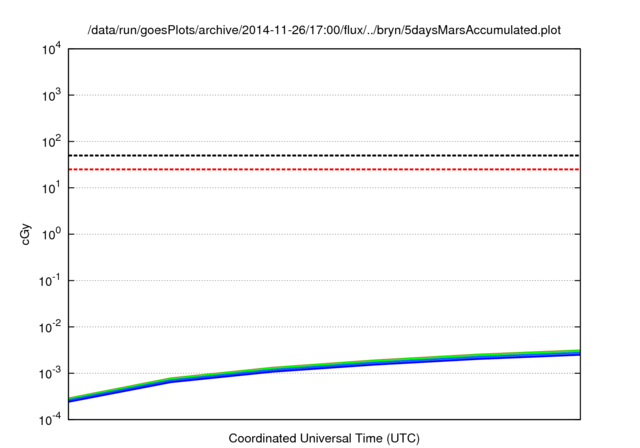
Task: Click the 10^-2 axis tick label
Action: pos(50,327)
